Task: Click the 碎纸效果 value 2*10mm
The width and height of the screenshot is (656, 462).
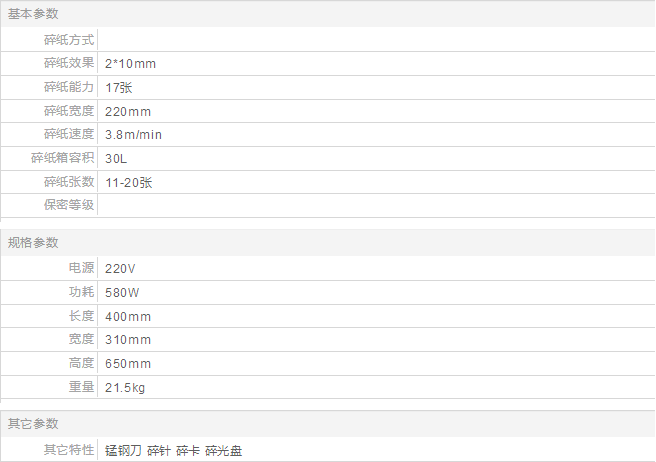Action: tap(131, 64)
